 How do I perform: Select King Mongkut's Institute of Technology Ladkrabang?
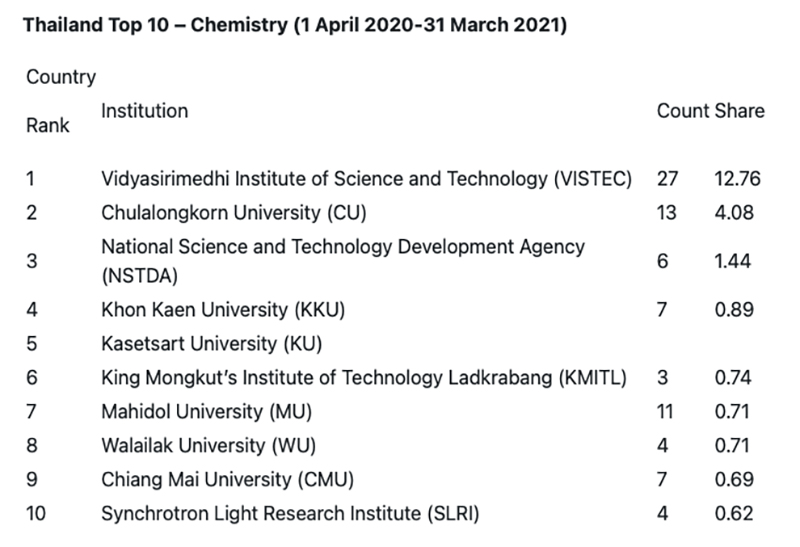pos(364,377)
